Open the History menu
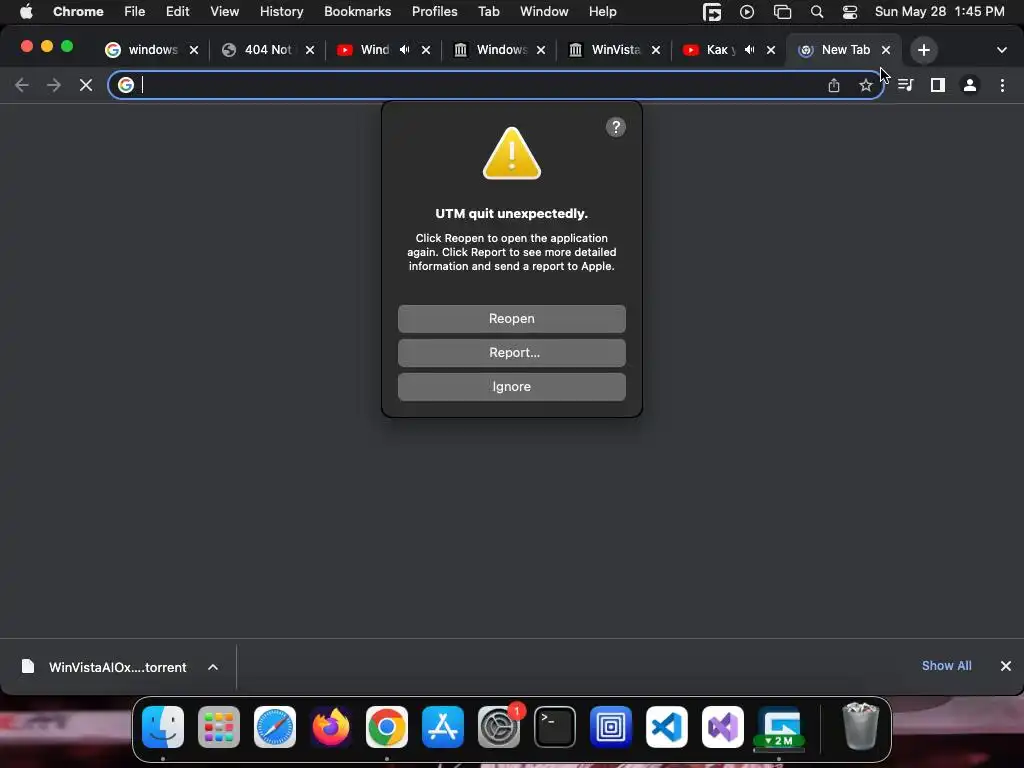The width and height of the screenshot is (1024, 768). tap(281, 12)
